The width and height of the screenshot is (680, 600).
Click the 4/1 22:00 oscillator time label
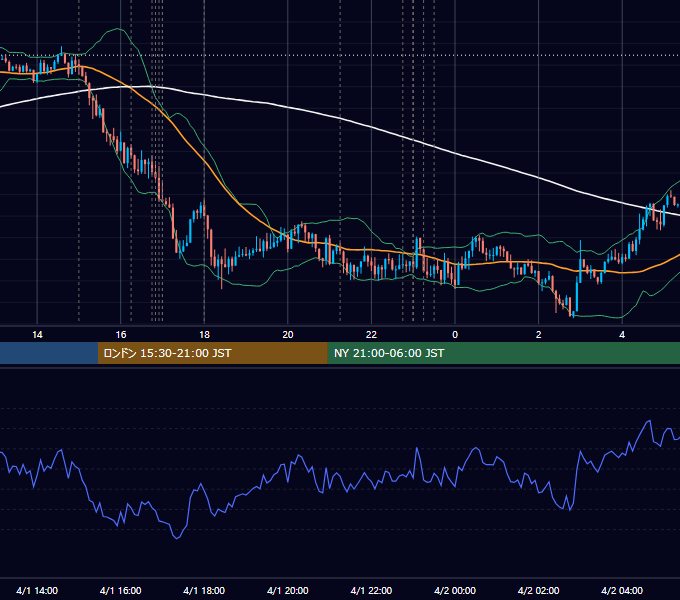[x=371, y=590]
